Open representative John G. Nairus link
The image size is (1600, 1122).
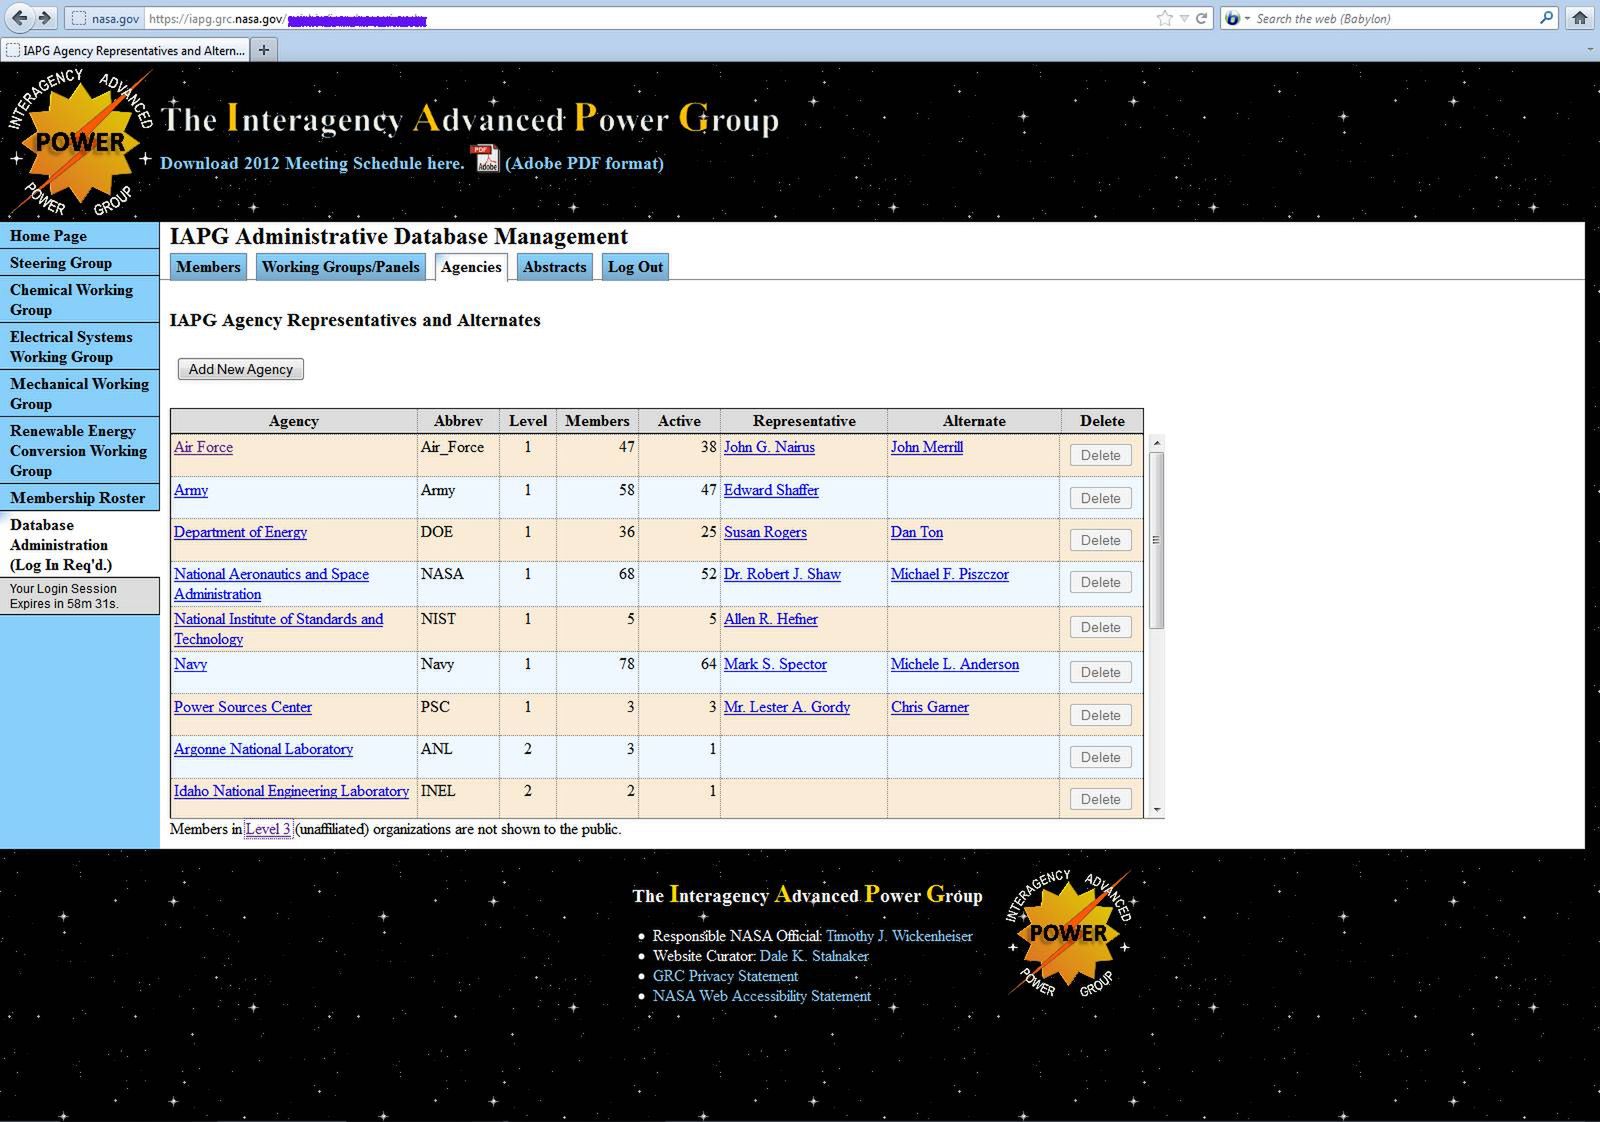pyautogui.click(x=769, y=447)
